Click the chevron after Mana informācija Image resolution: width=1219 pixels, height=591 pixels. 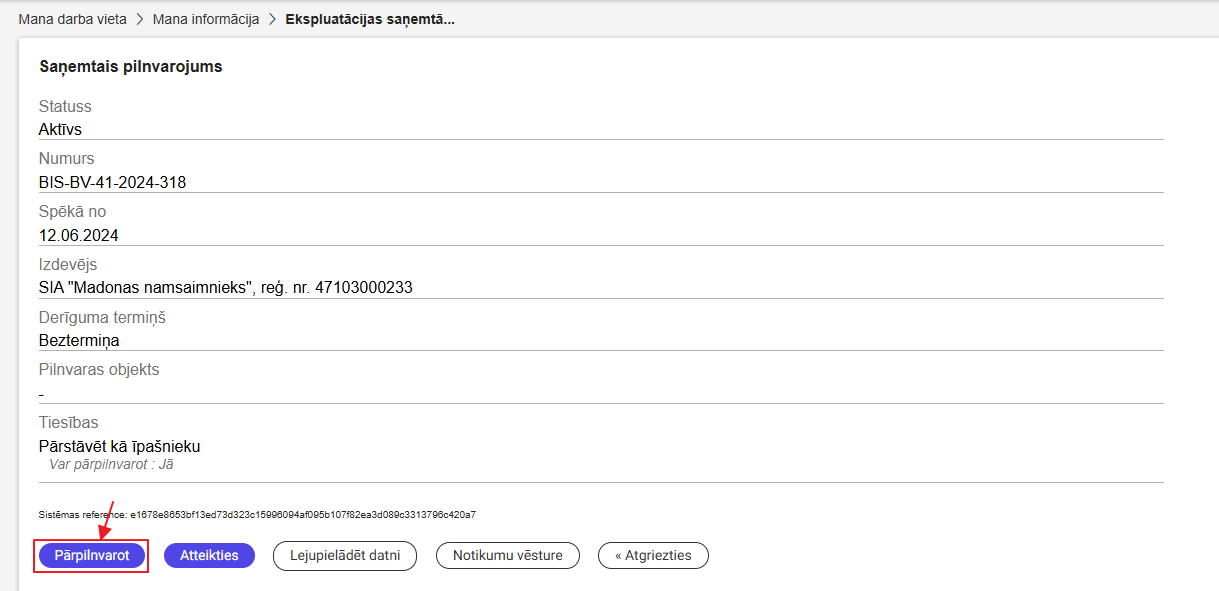pyautogui.click(x=272, y=19)
